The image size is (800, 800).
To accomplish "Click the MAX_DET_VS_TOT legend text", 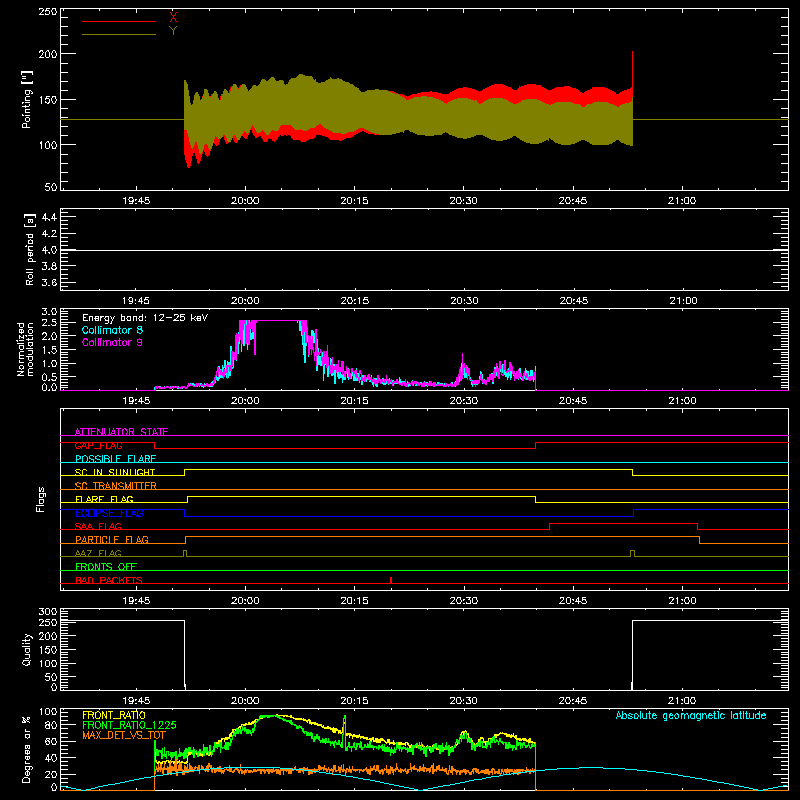I will point(123,735).
